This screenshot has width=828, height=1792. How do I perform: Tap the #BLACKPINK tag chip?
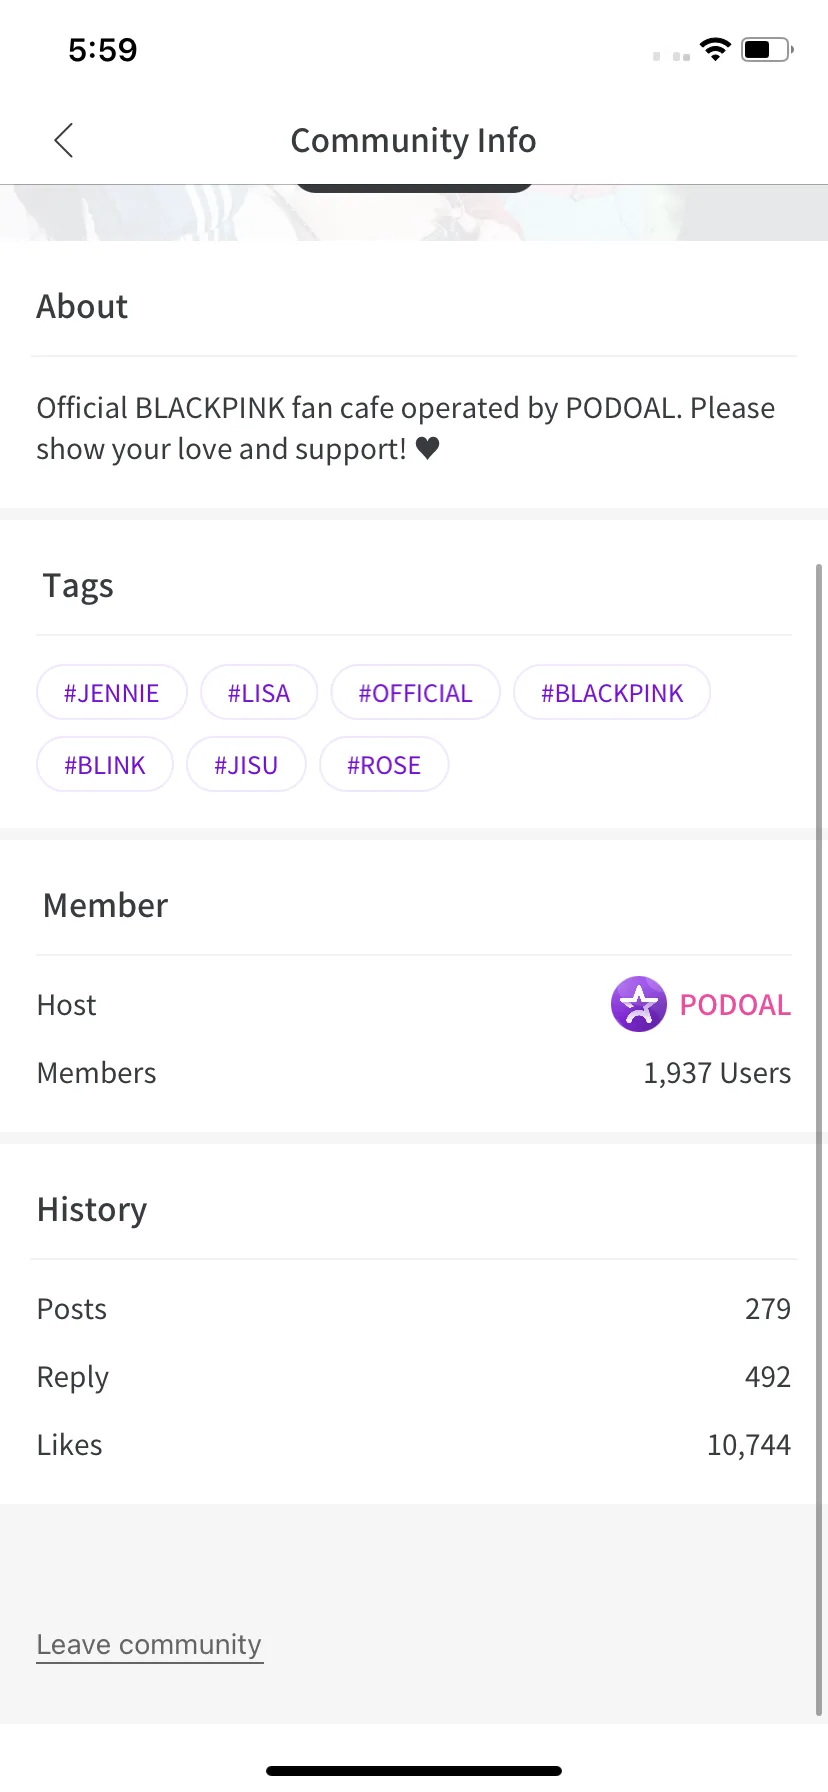click(x=611, y=693)
